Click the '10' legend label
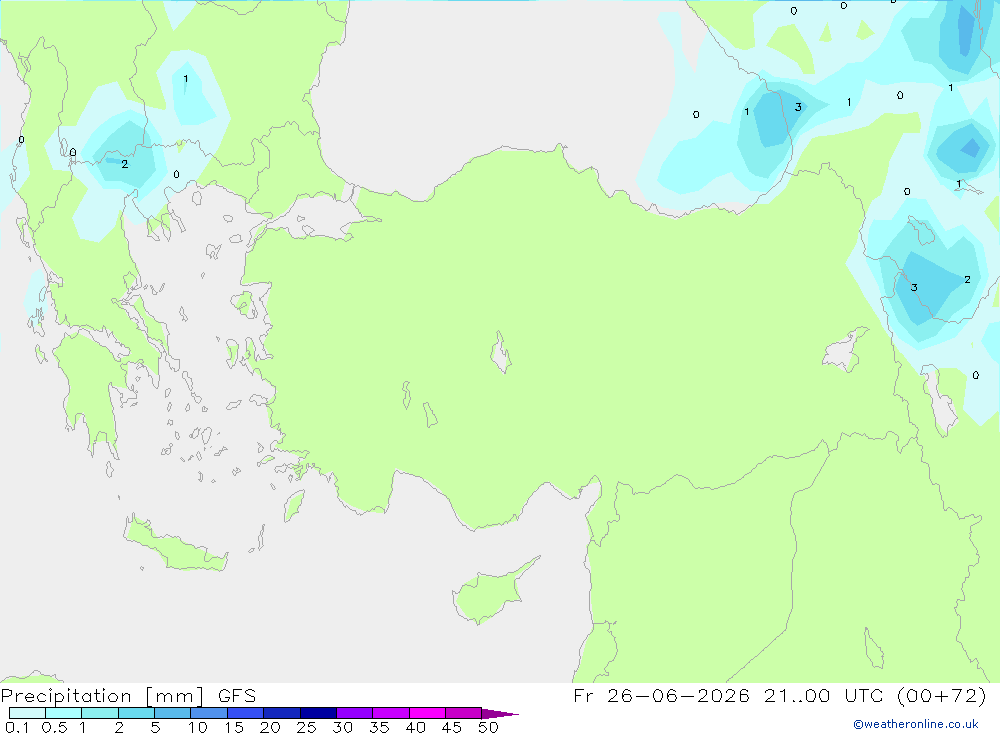Screen dimensions: 1000x733 click(x=197, y=727)
